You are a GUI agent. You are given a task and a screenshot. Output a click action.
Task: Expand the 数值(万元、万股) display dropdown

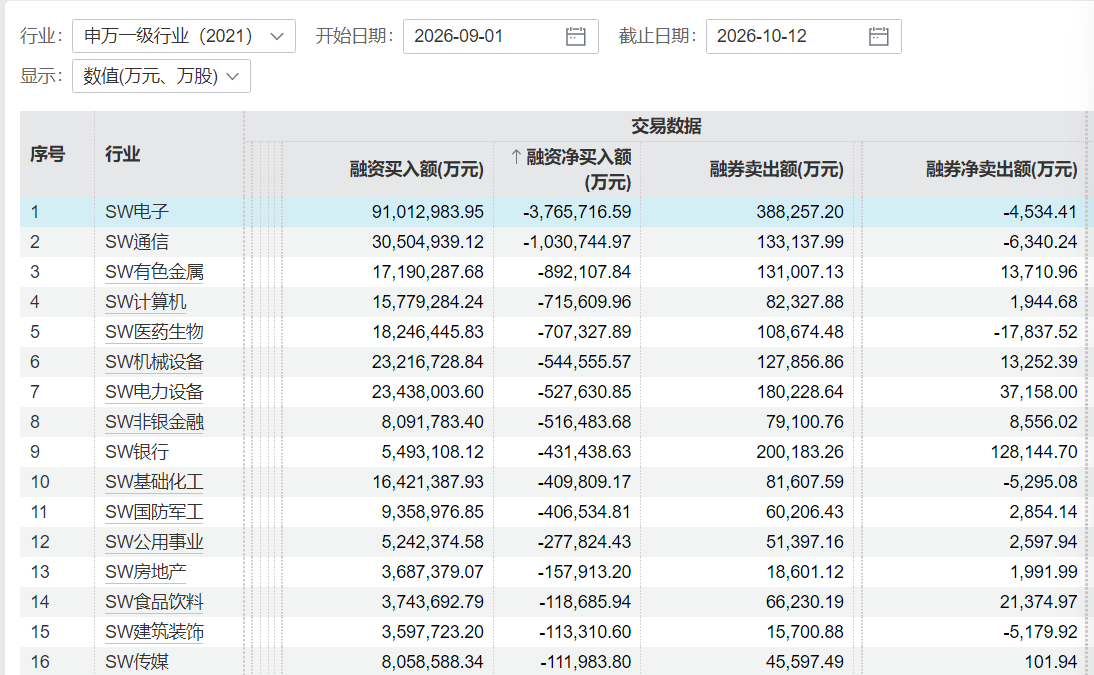point(161,76)
